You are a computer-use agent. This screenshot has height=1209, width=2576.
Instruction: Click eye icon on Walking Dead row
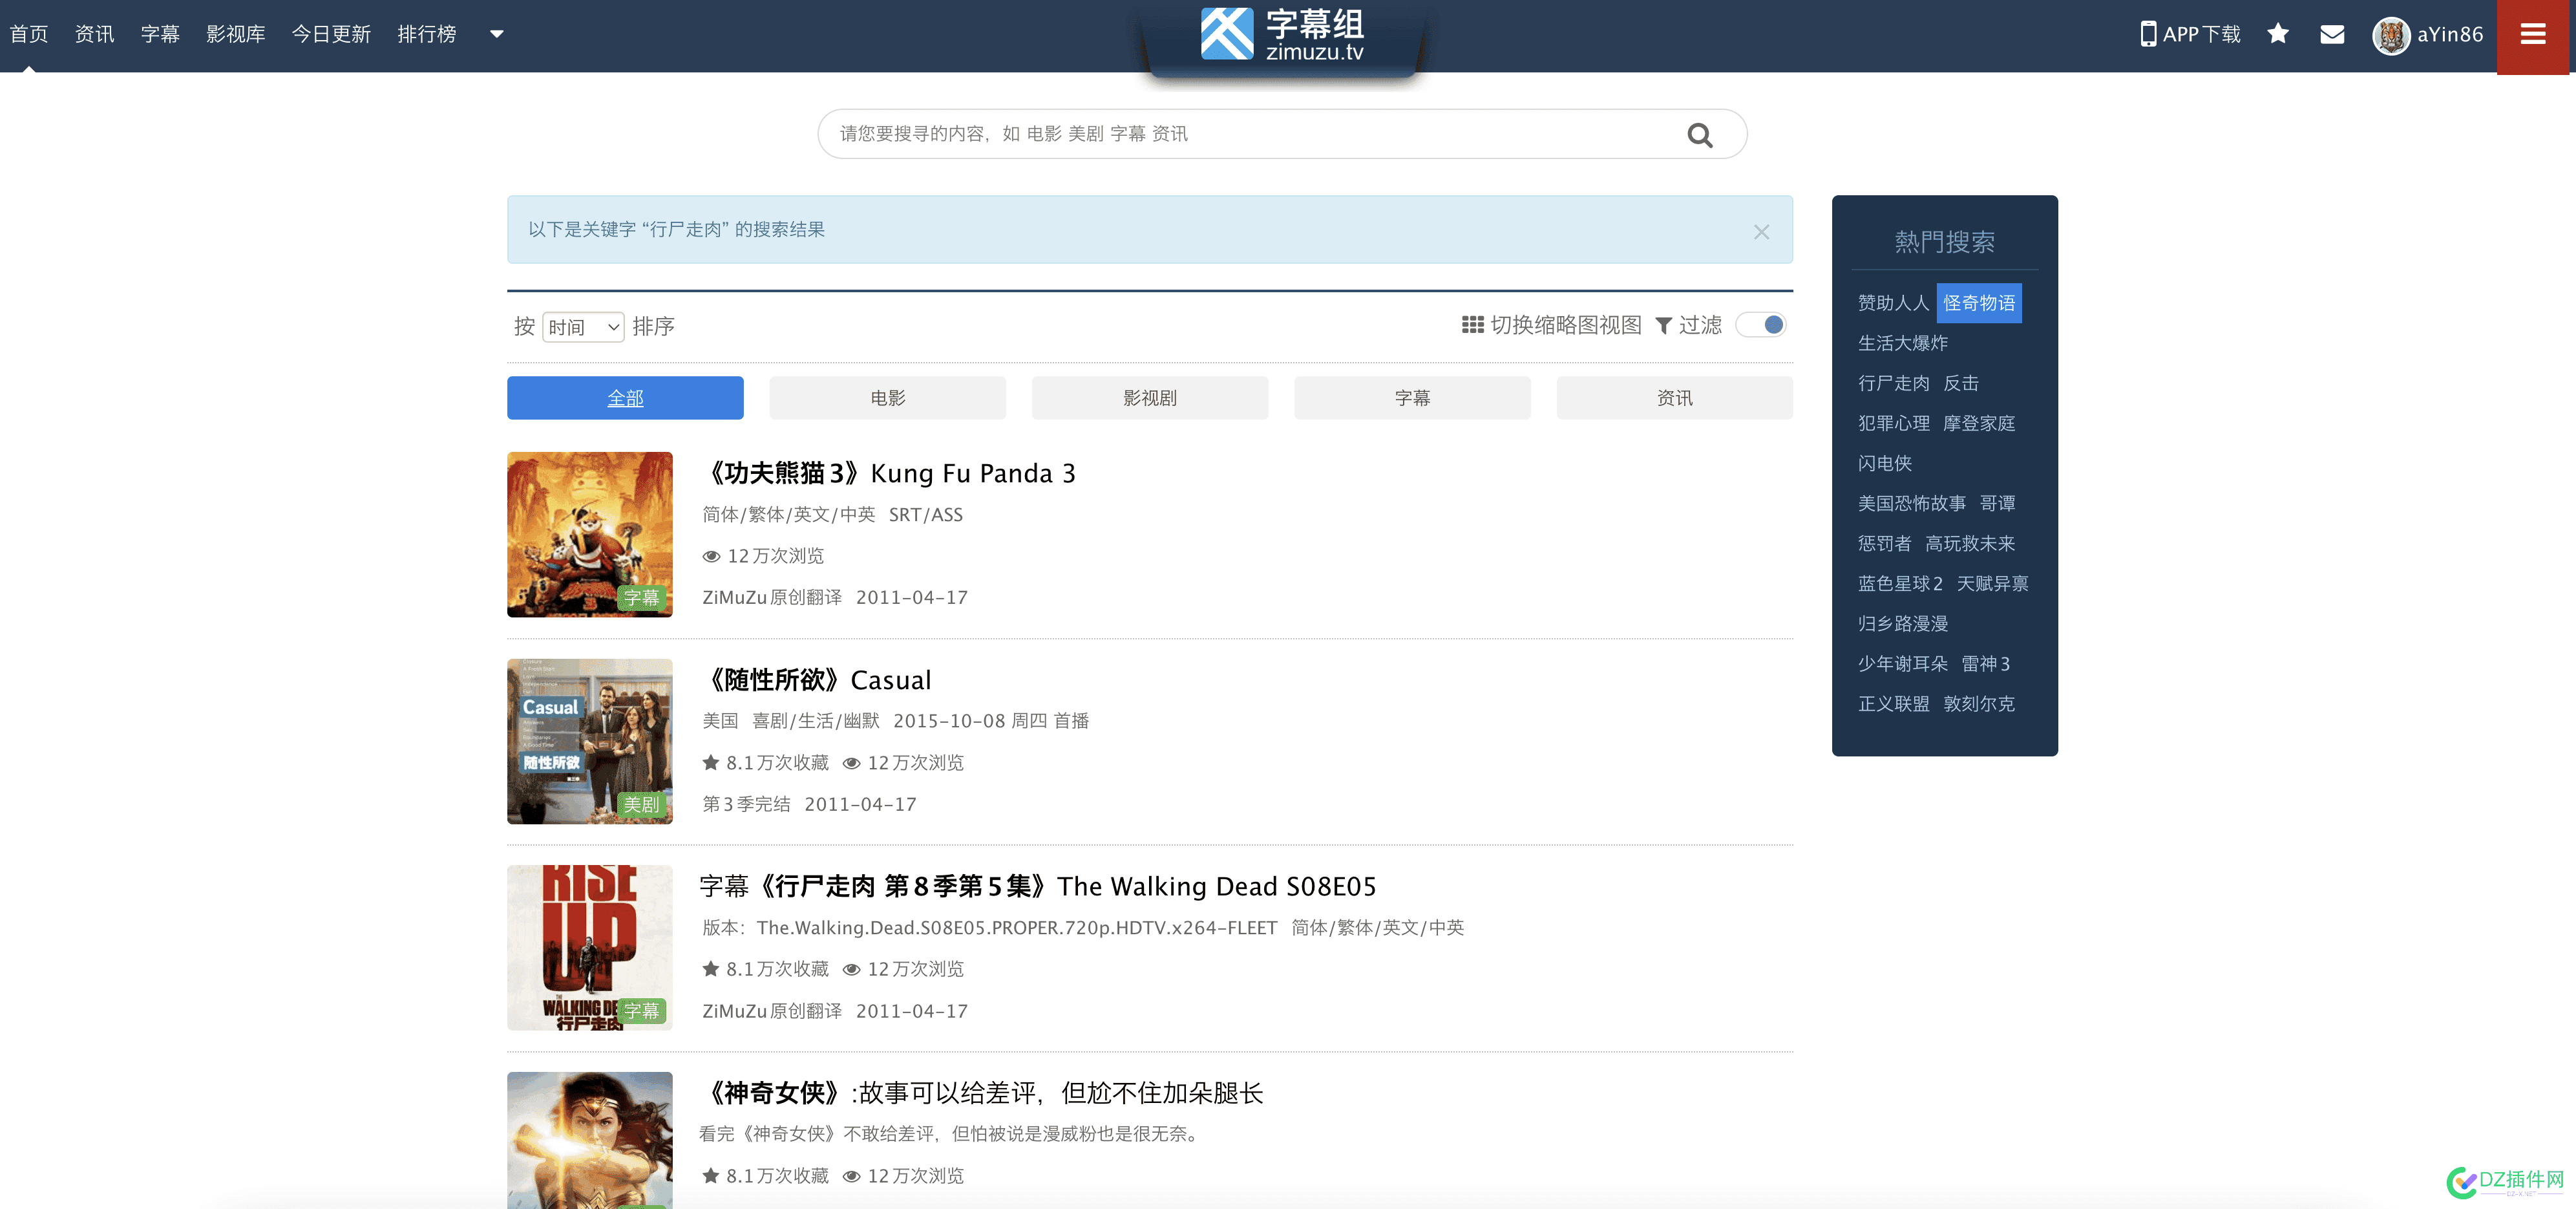tap(852, 969)
